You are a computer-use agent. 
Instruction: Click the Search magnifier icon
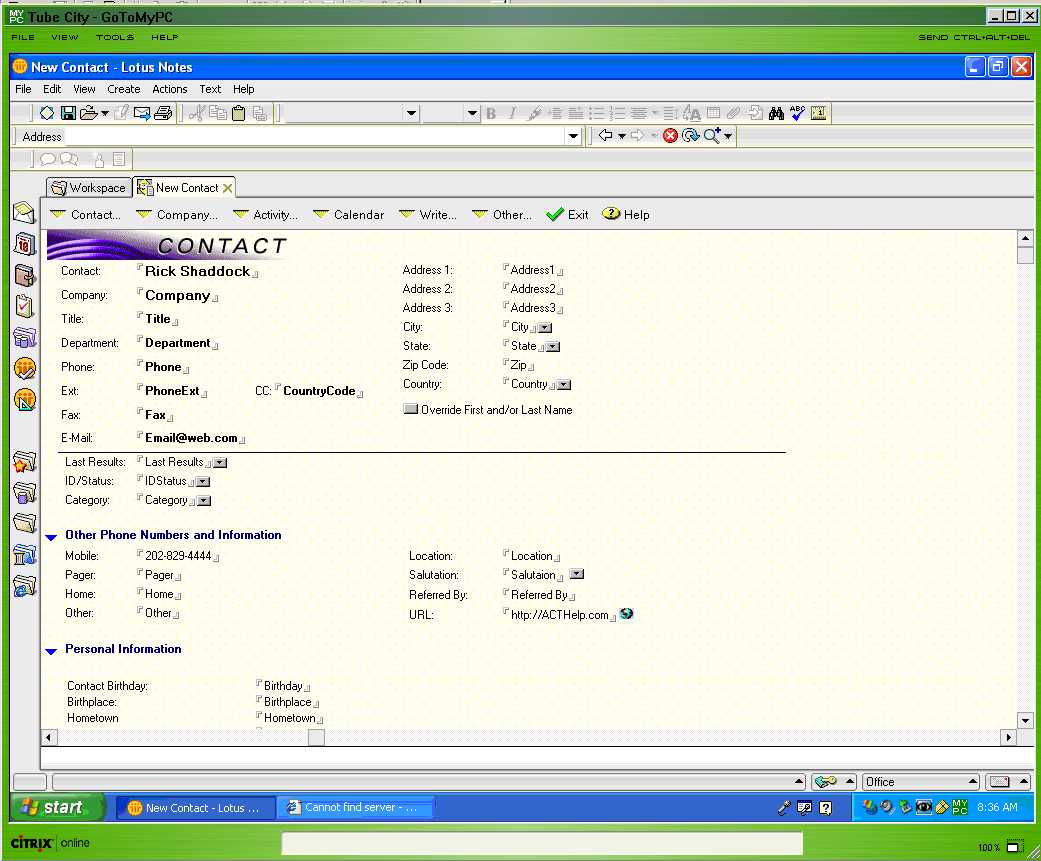coord(712,136)
